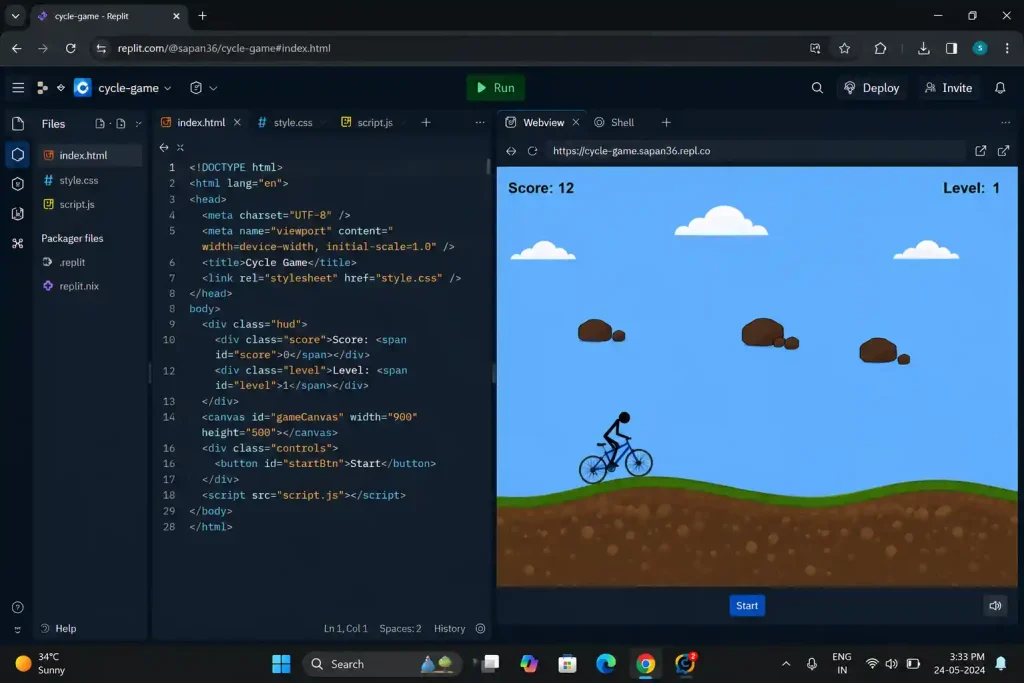
Task: Expand the sidebar bottom chevron
Action: pos(18,630)
